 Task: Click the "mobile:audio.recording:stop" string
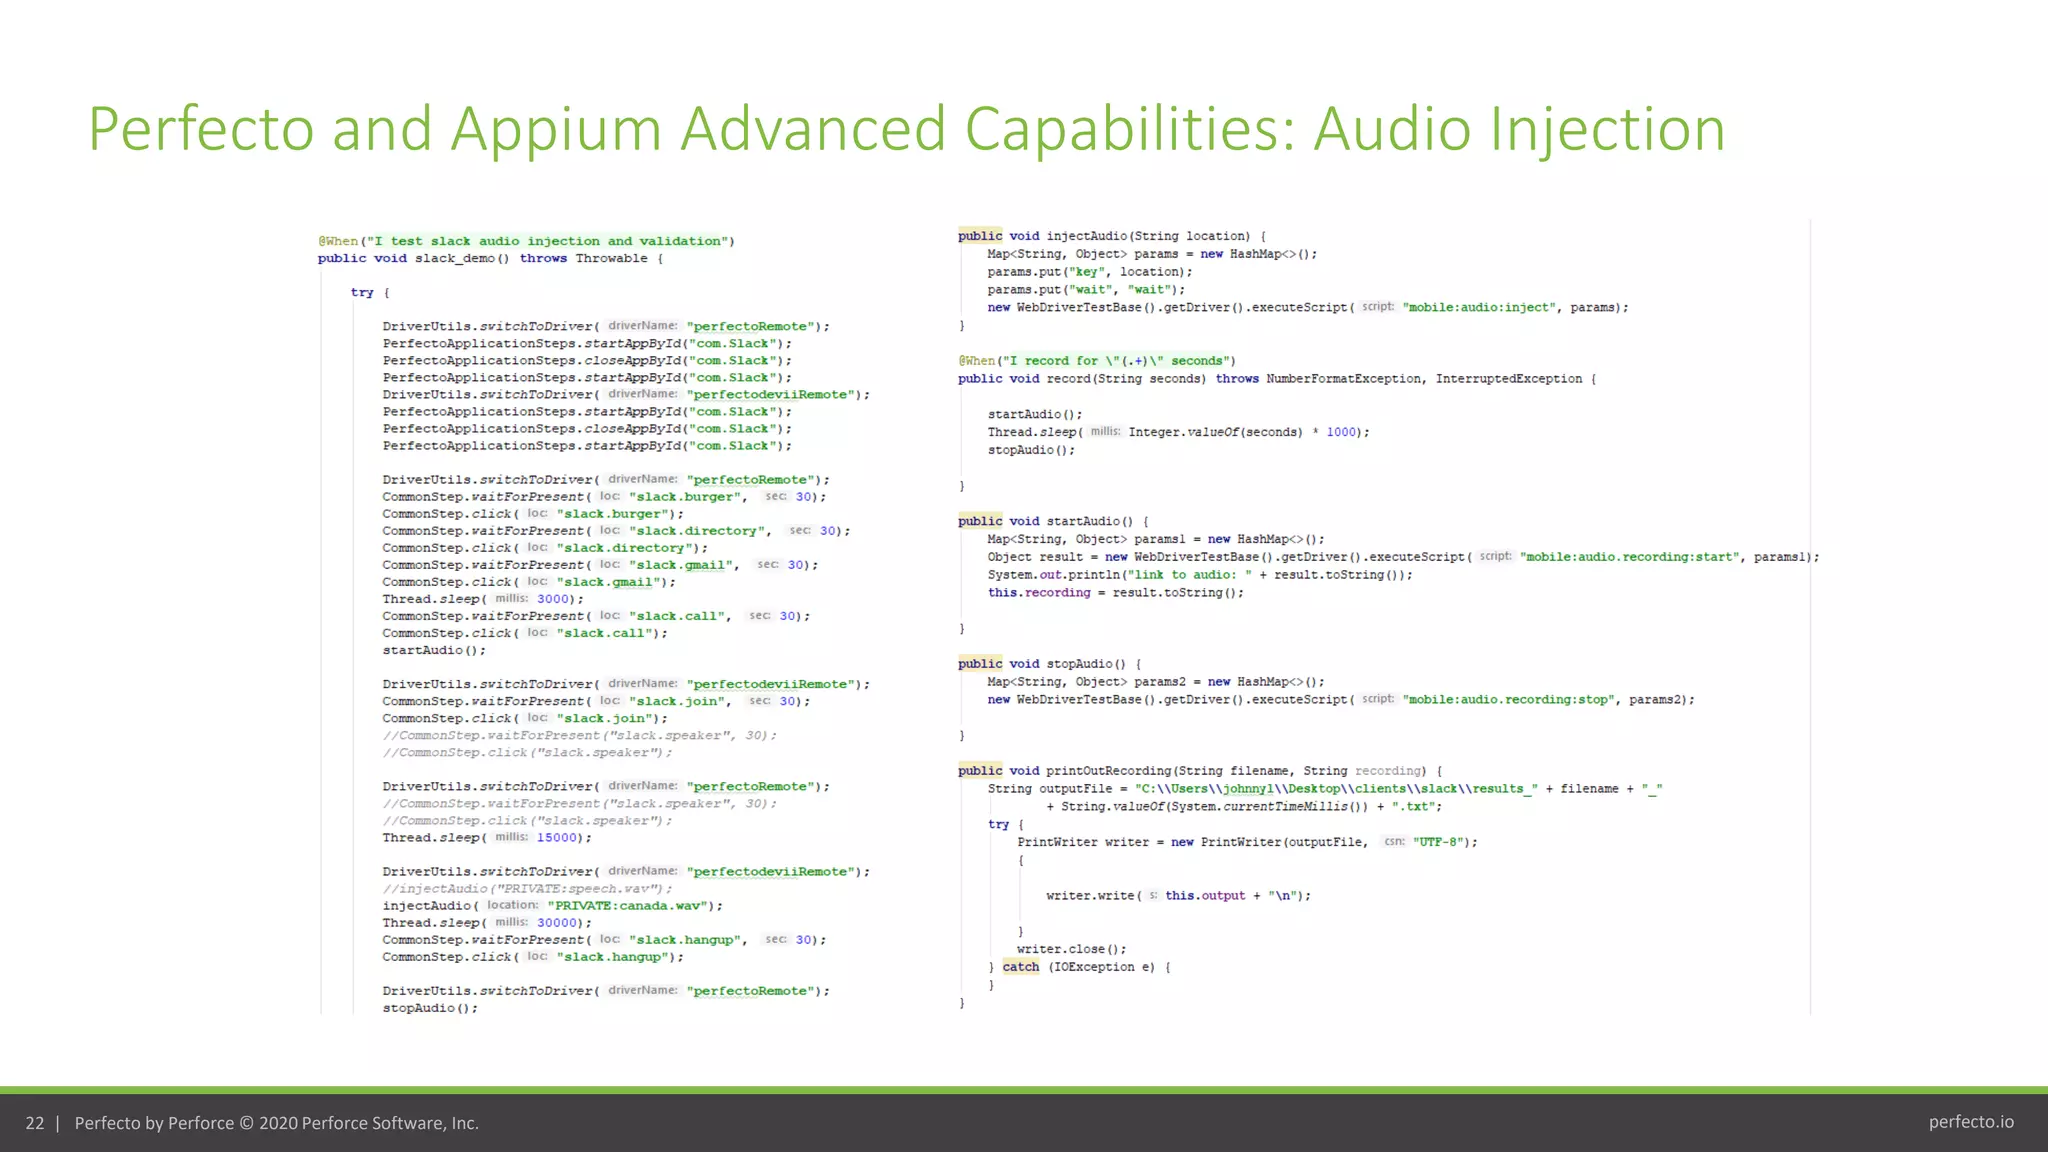(1508, 700)
